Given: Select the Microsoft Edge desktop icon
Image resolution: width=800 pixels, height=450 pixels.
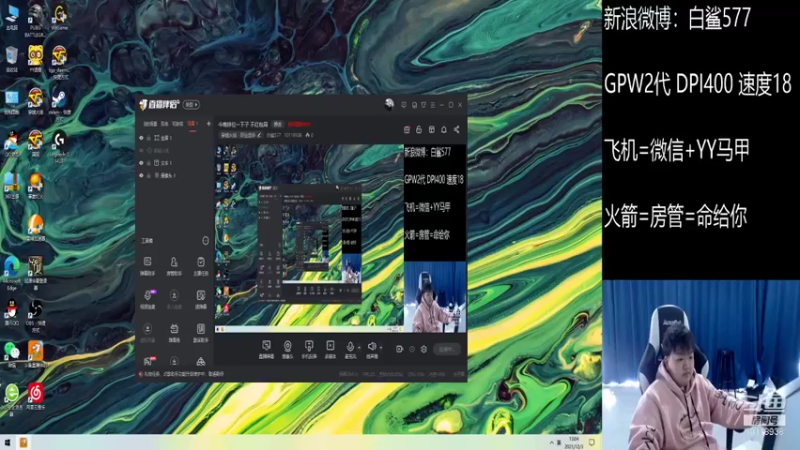Looking at the screenshot, I should pos(12,273).
